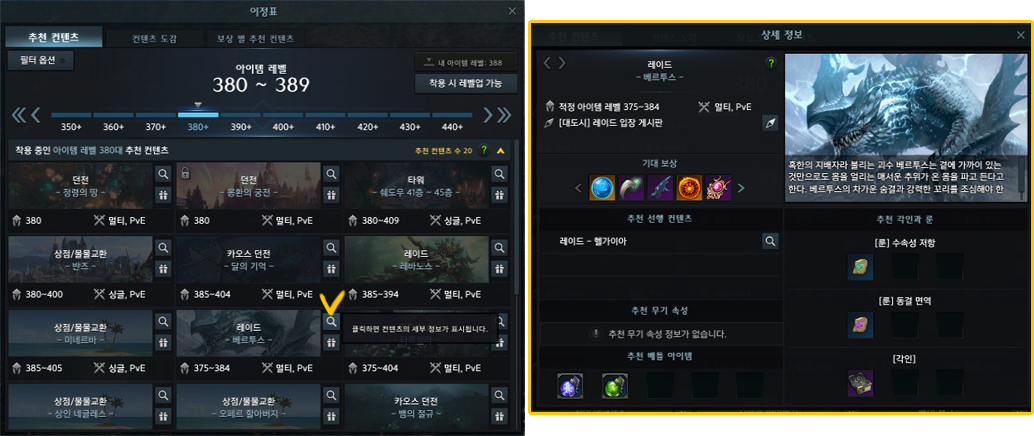
Task: Show next expected rewards with right chevron
Action: (x=741, y=189)
